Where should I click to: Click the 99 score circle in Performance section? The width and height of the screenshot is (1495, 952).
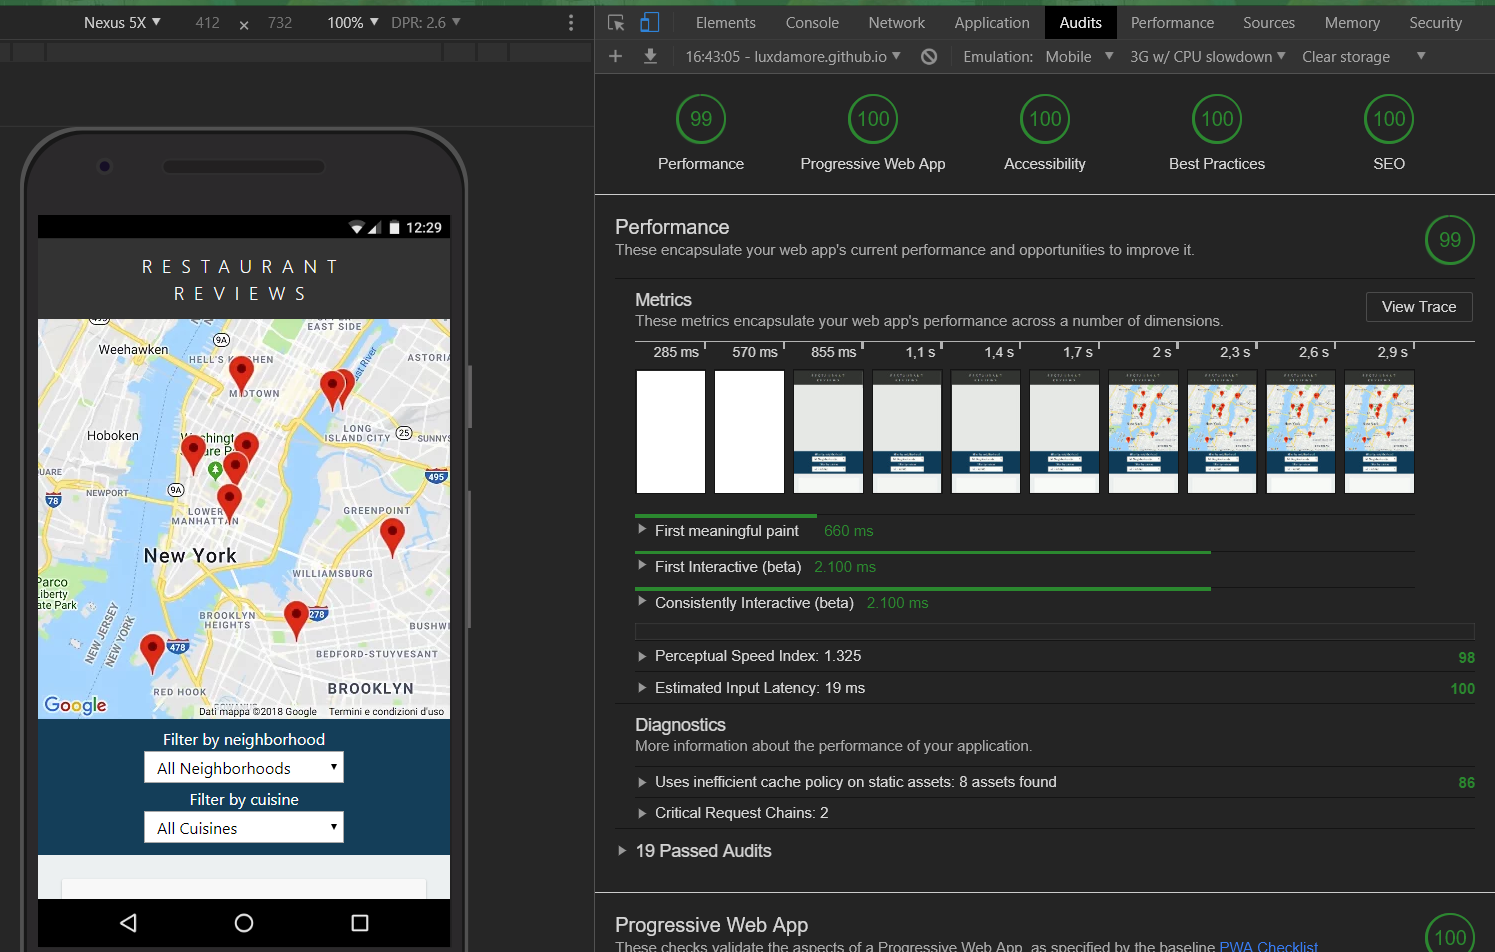(x=1450, y=240)
